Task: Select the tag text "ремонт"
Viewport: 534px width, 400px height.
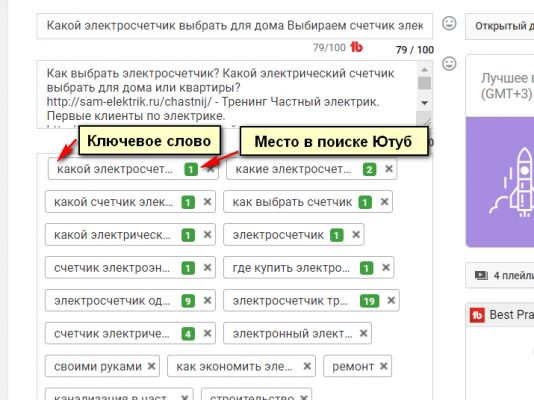Action: point(353,366)
